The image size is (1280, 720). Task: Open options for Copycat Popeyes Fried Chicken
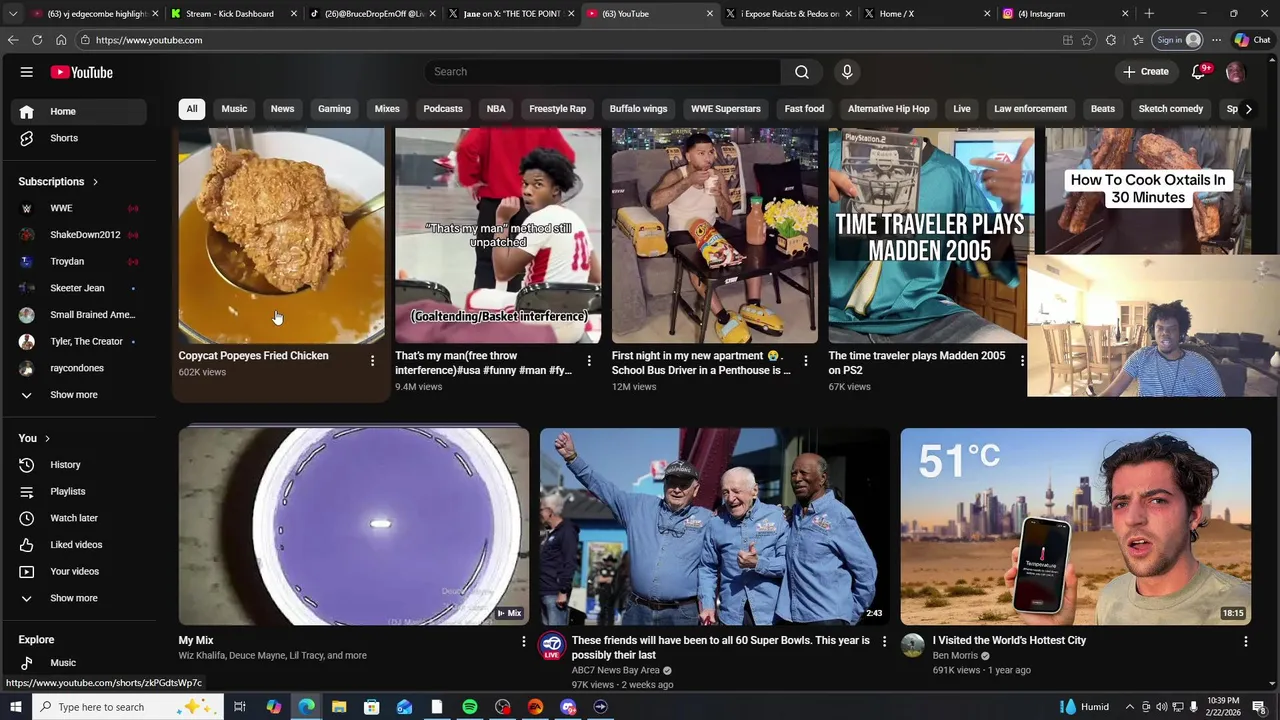(x=372, y=361)
